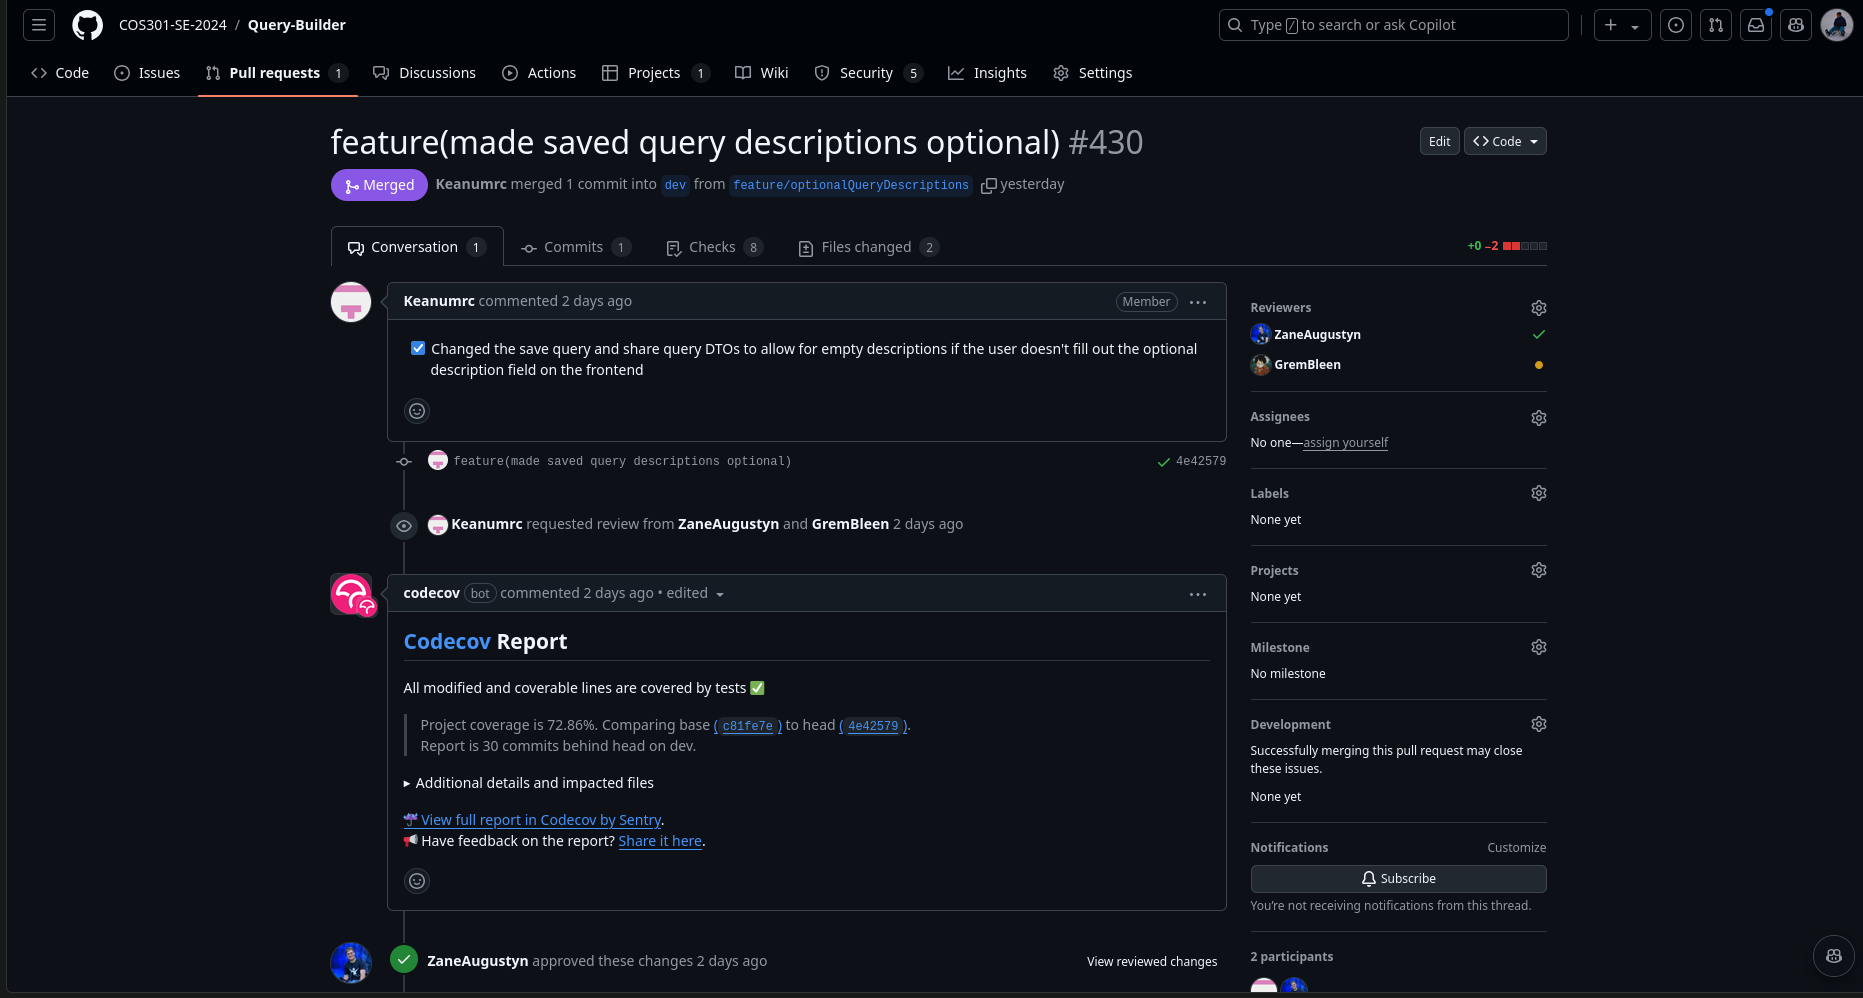Open options menu on codecov comment
This screenshot has height=998, width=1863.
point(1198,594)
